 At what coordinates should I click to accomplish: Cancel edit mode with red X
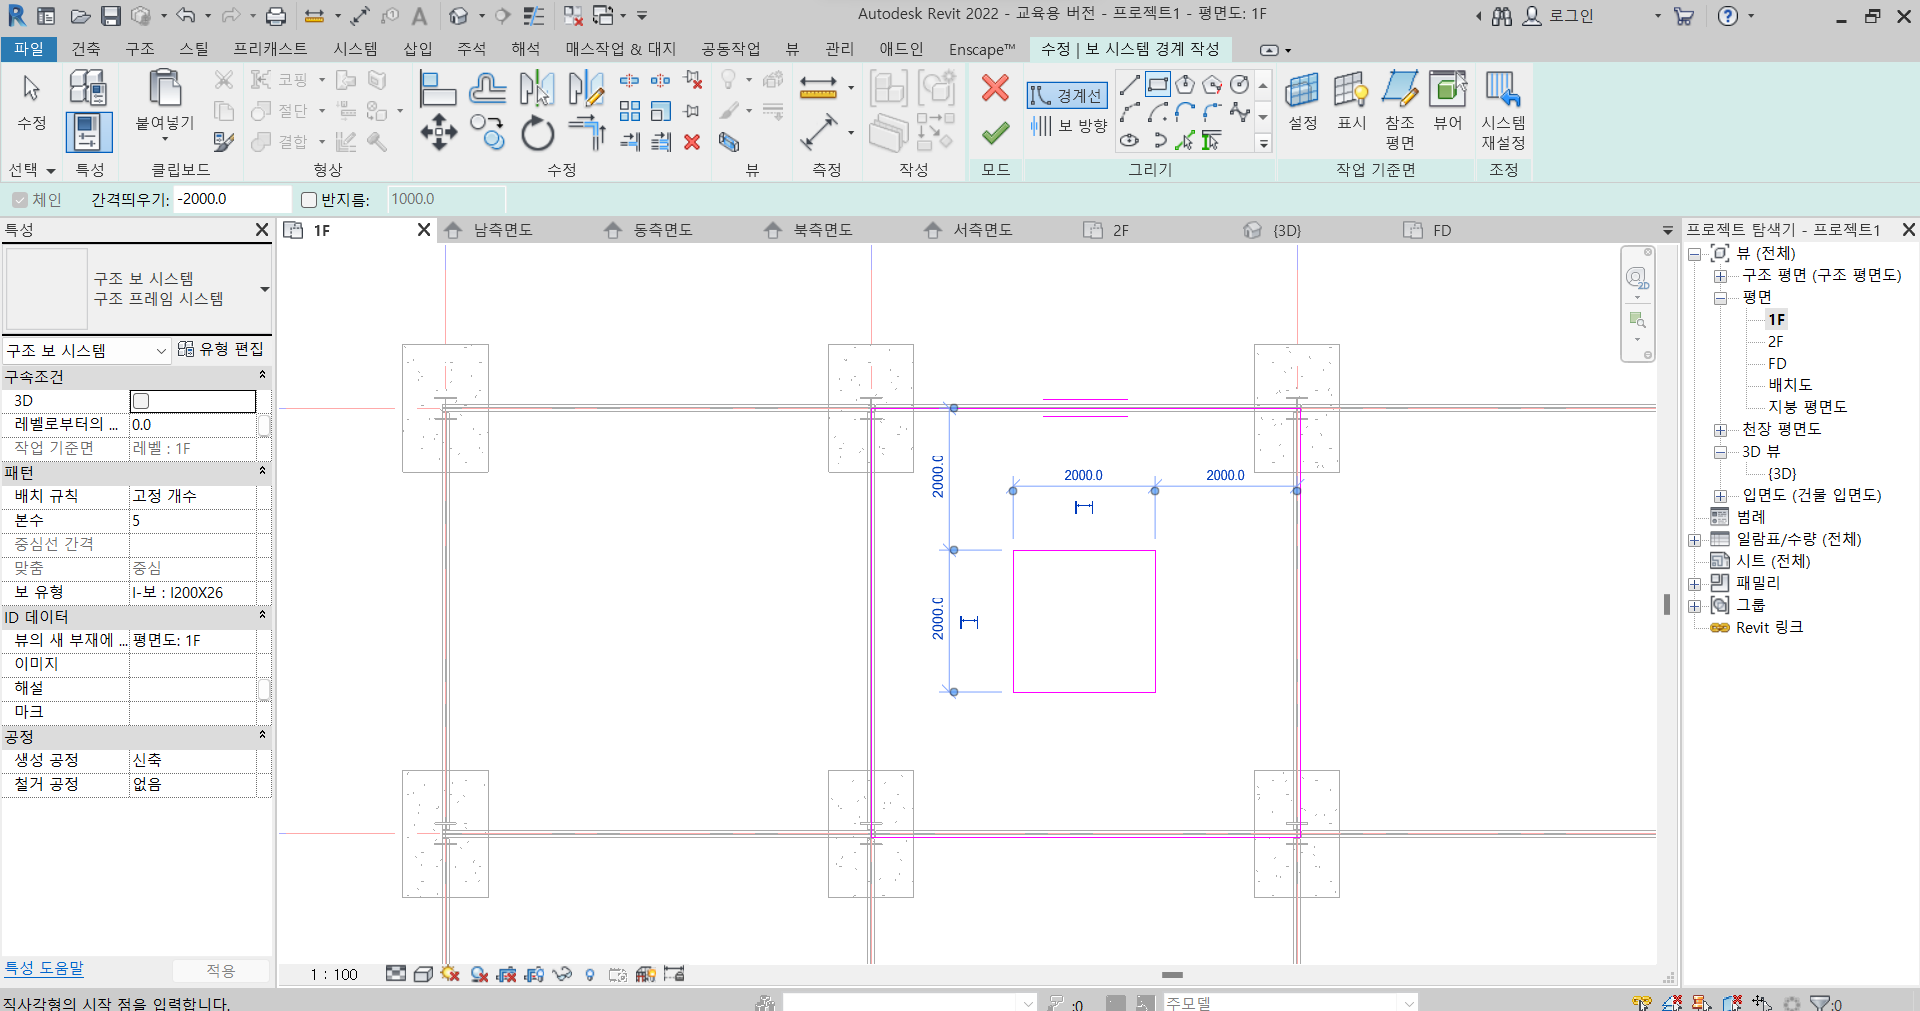pyautogui.click(x=995, y=88)
